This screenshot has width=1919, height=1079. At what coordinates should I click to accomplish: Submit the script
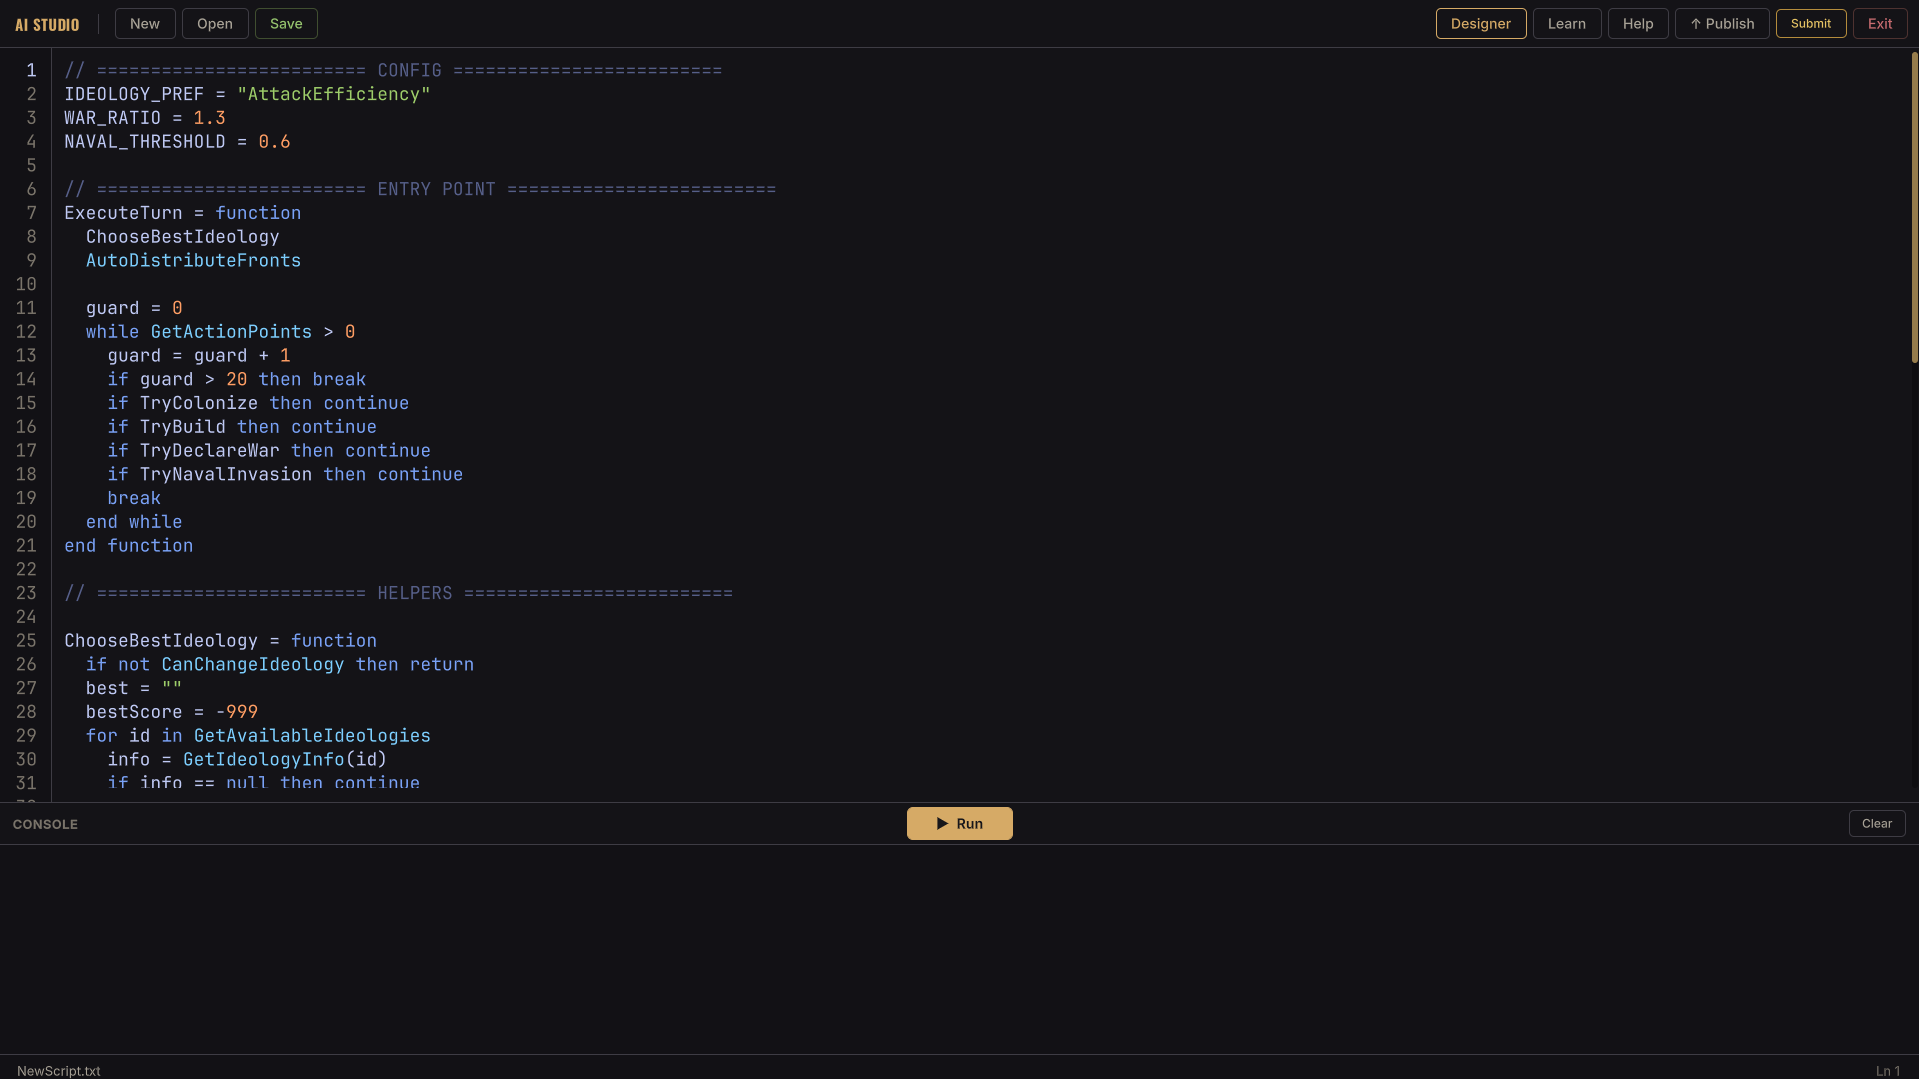pyautogui.click(x=1811, y=24)
